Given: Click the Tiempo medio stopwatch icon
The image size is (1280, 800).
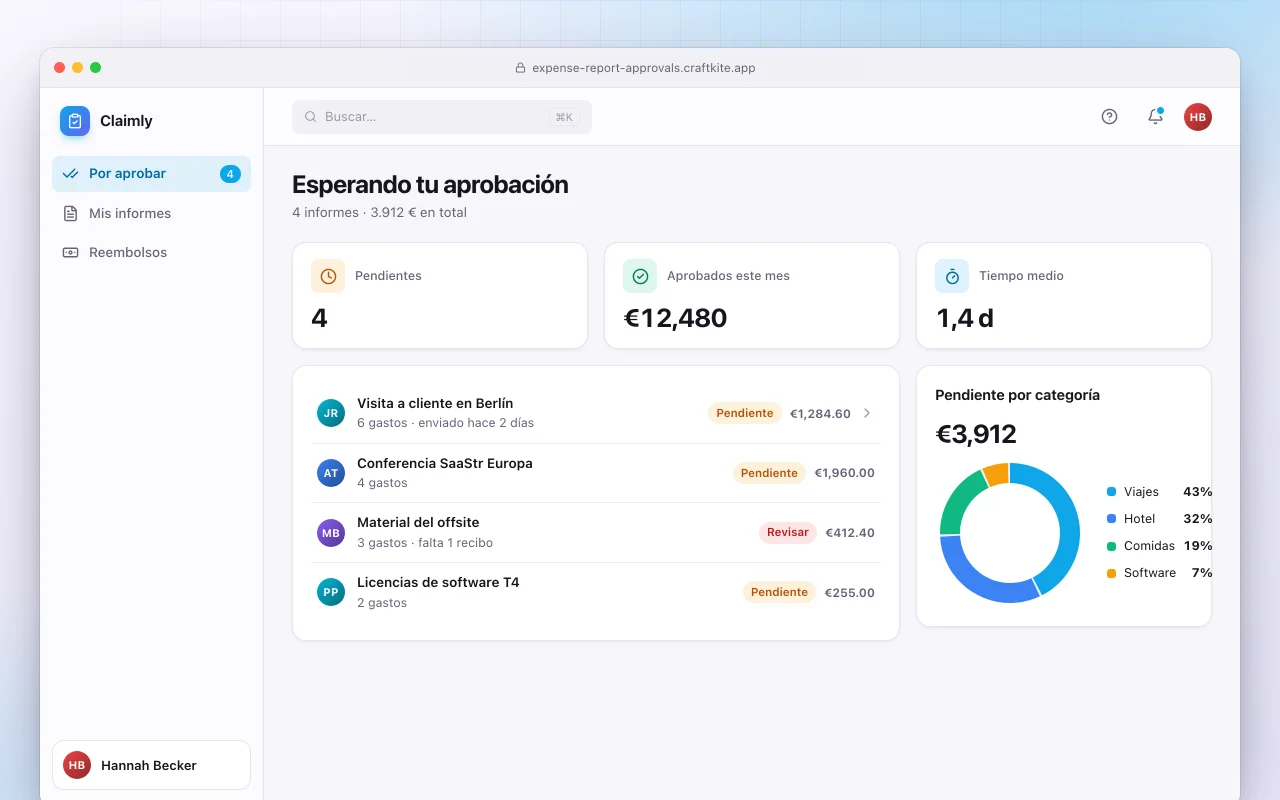Looking at the screenshot, I should (x=952, y=276).
